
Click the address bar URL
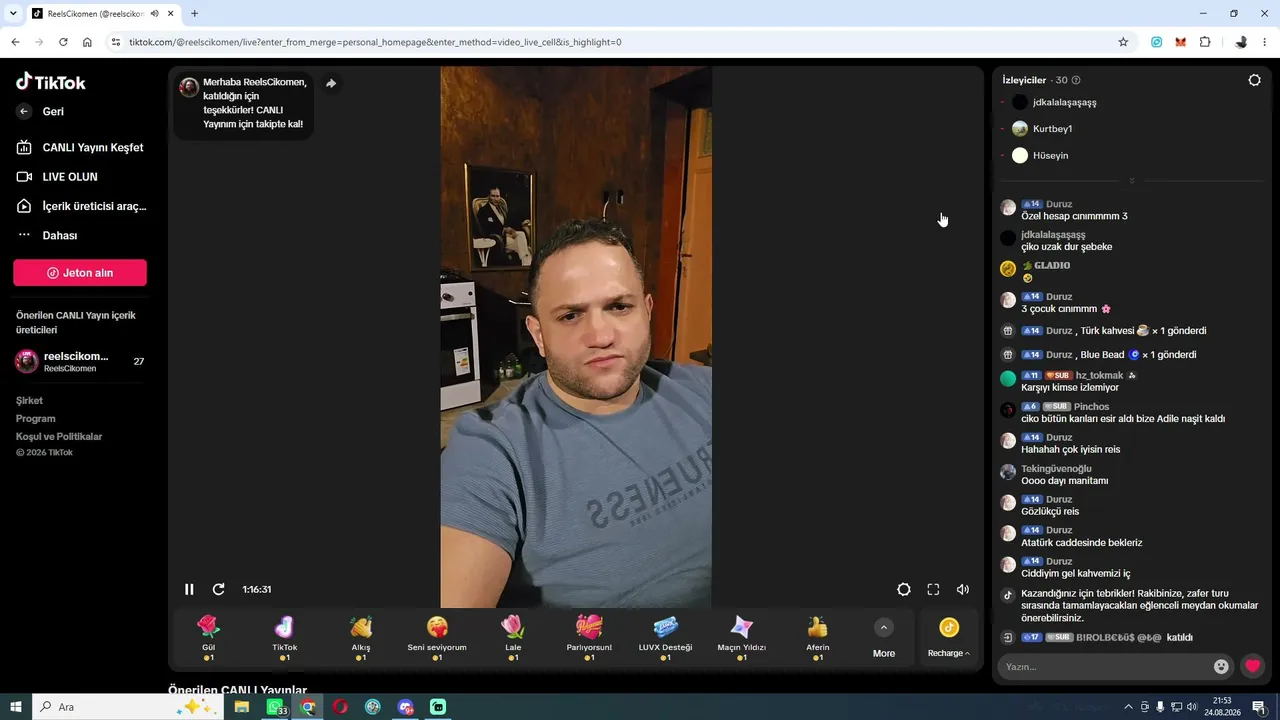pos(375,42)
